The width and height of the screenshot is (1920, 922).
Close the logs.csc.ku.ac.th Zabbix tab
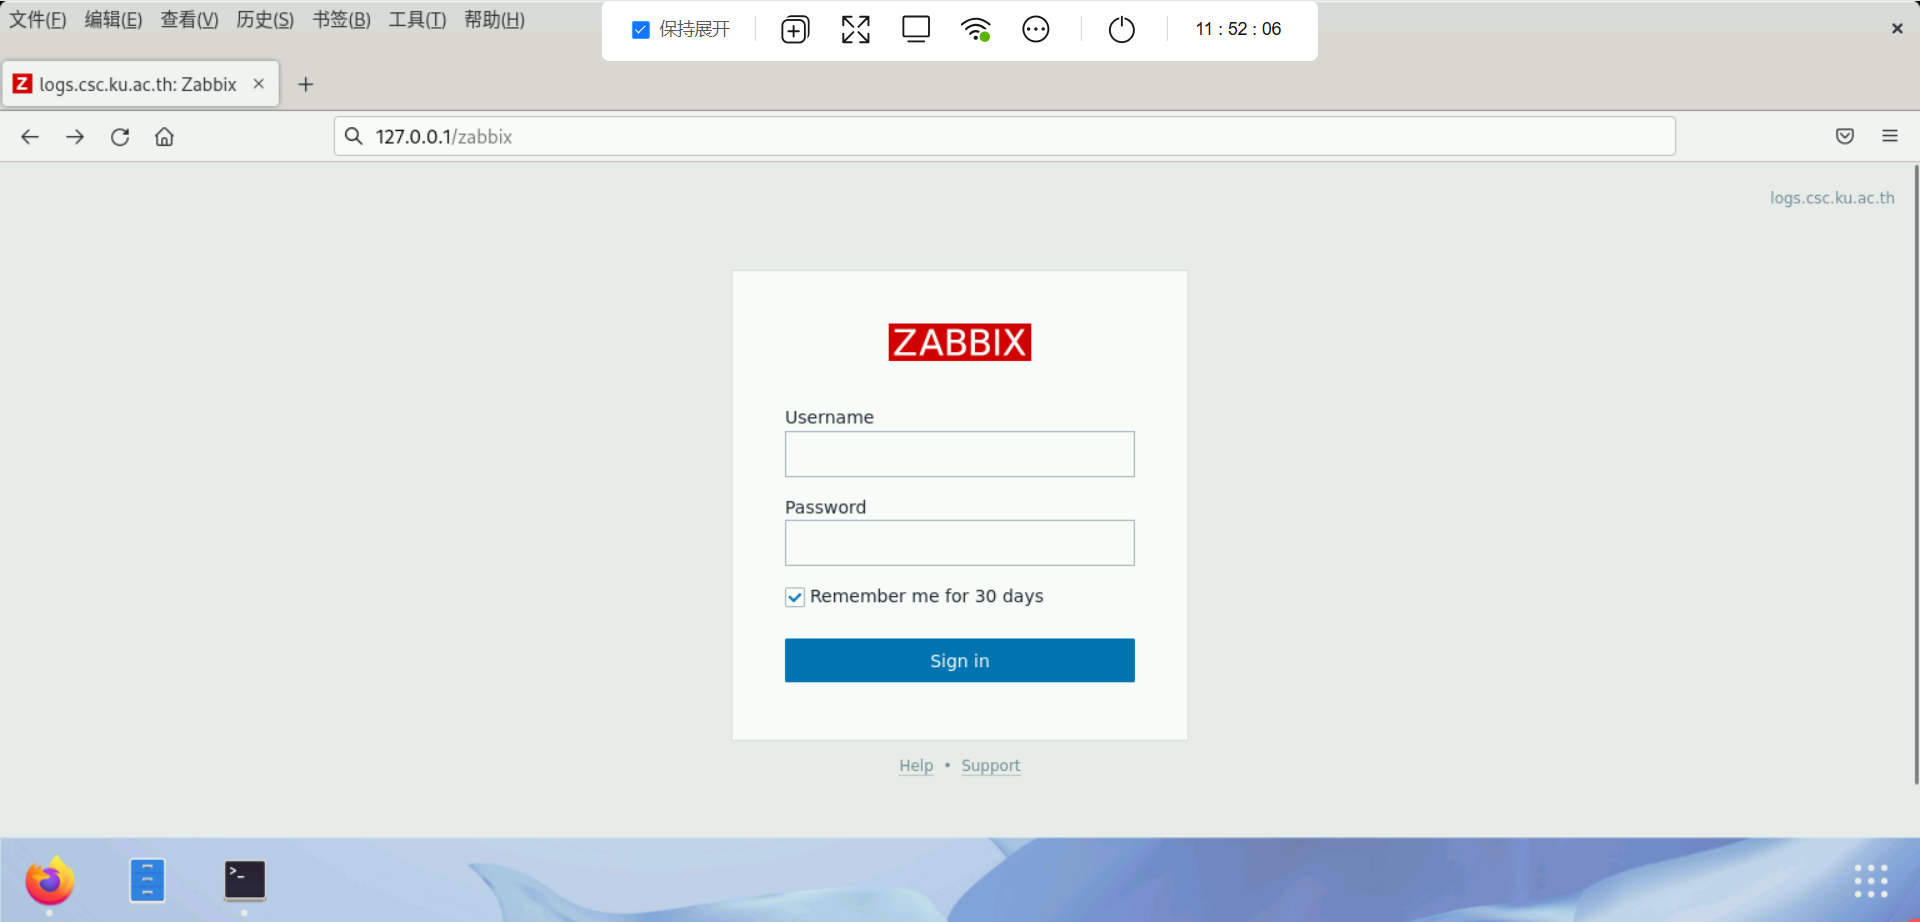point(259,84)
